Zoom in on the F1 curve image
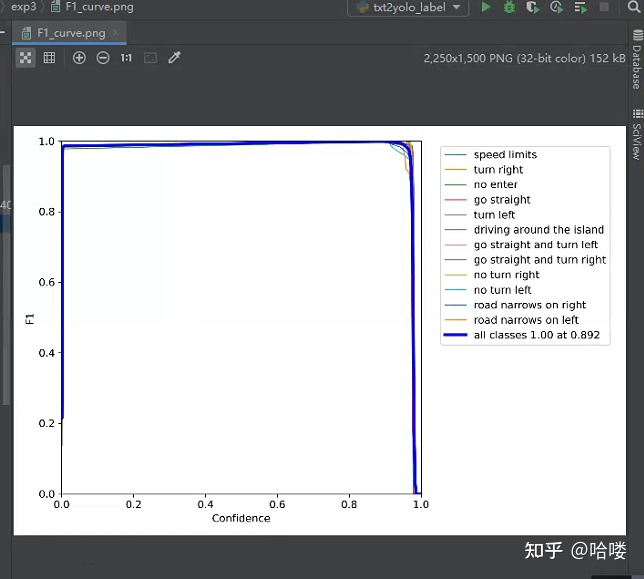This screenshot has width=644, height=579. (x=79, y=58)
